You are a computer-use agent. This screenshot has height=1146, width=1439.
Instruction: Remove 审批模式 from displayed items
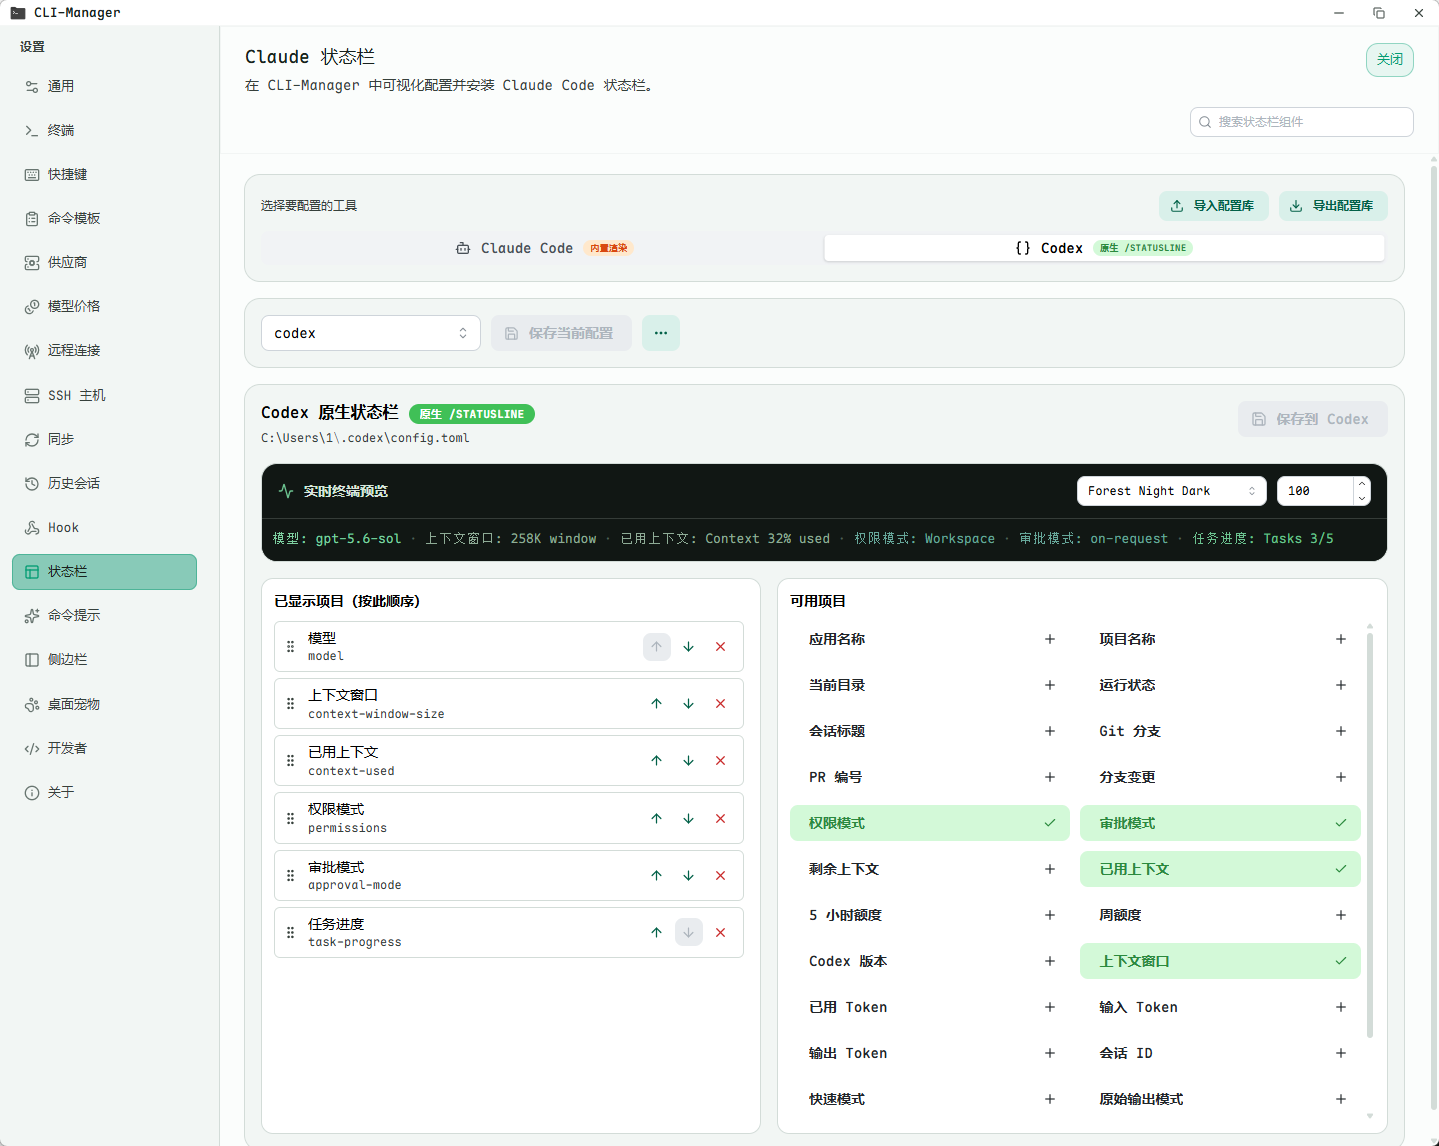[721, 876]
